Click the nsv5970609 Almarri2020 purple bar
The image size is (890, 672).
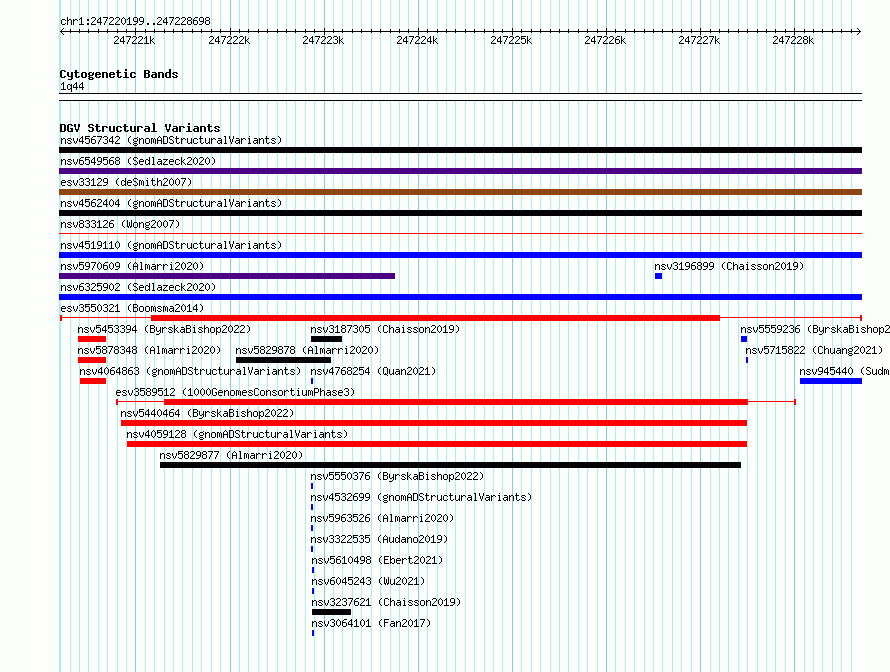pyautogui.click(x=227, y=276)
